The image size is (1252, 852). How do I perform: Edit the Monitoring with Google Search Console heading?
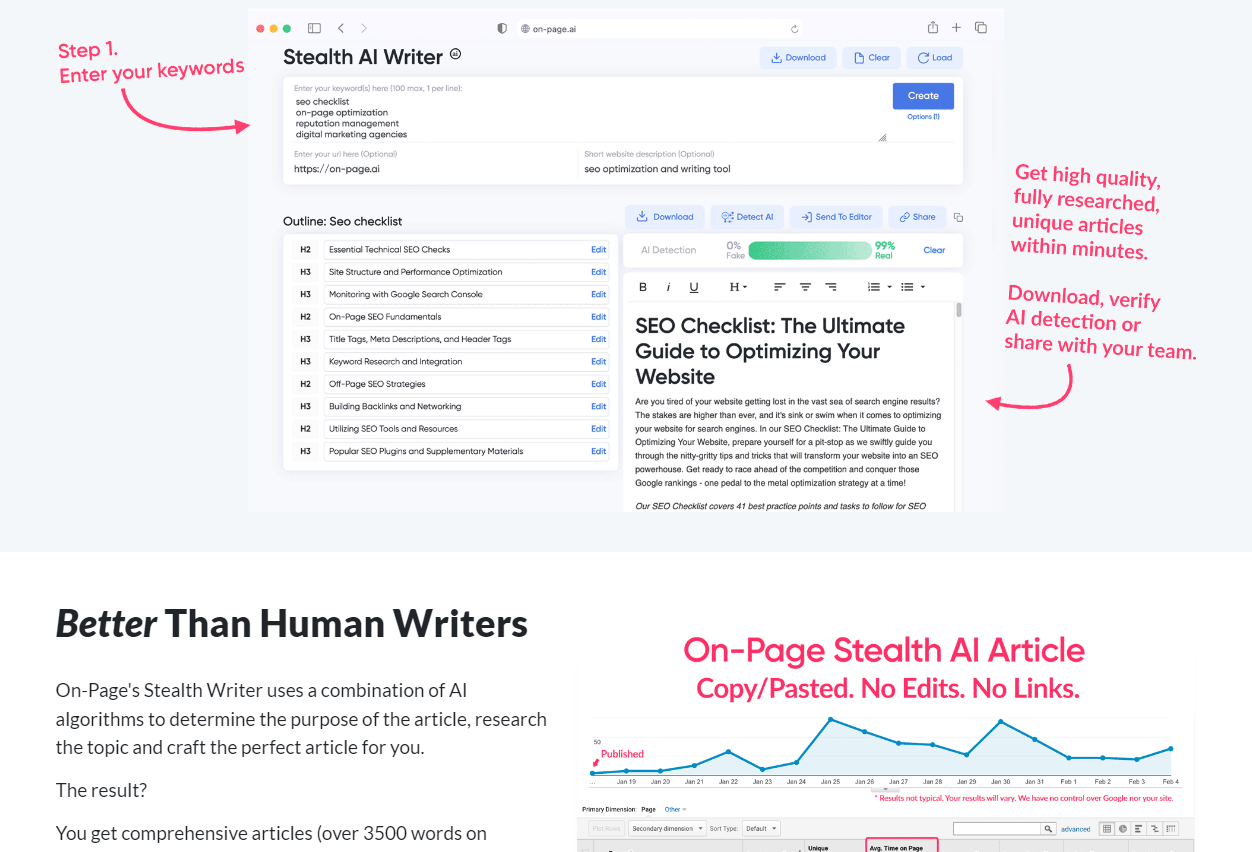pyautogui.click(x=598, y=295)
